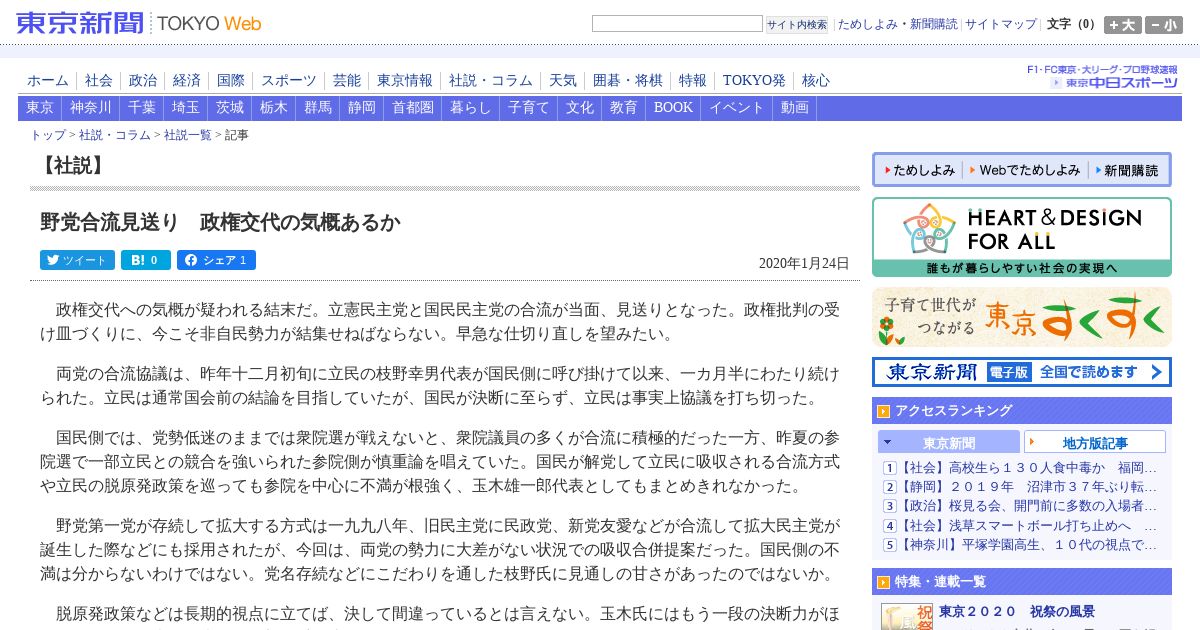Open the 政治 news section

click(x=143, y=80)
